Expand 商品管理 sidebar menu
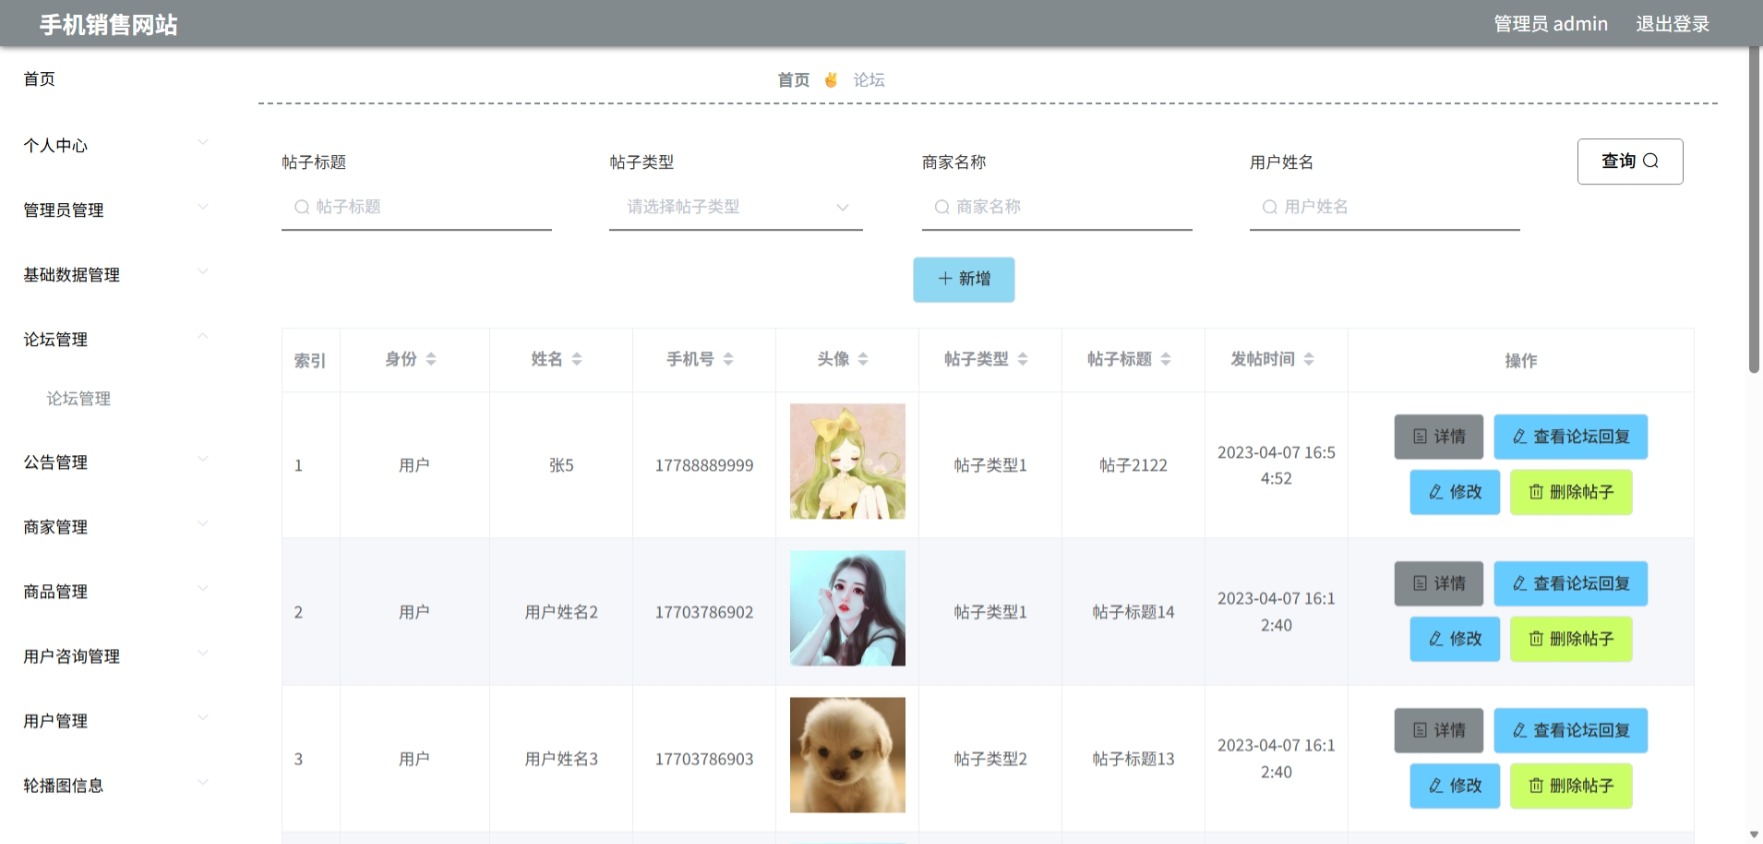Screen dimensions: 1763x844 [x=116, y=591]
